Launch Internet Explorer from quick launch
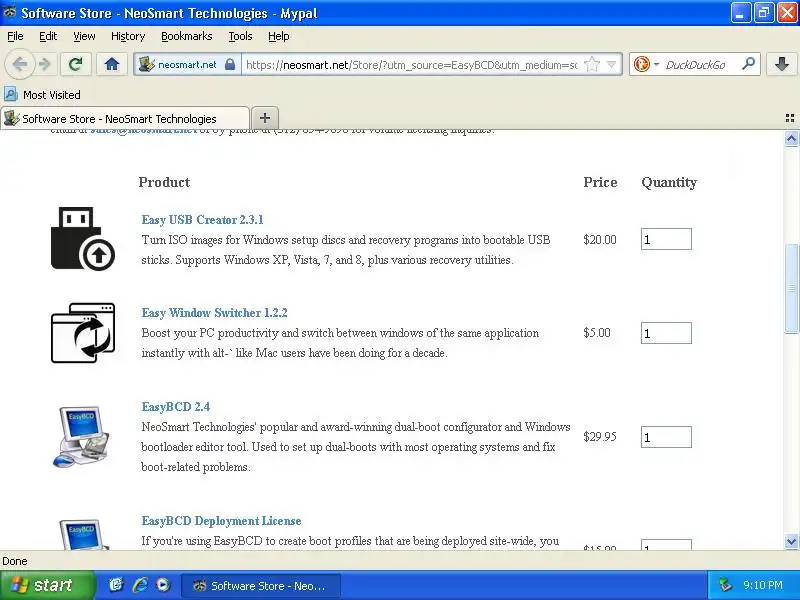Screen dimensions: 800x600 [x=140, y=585]
